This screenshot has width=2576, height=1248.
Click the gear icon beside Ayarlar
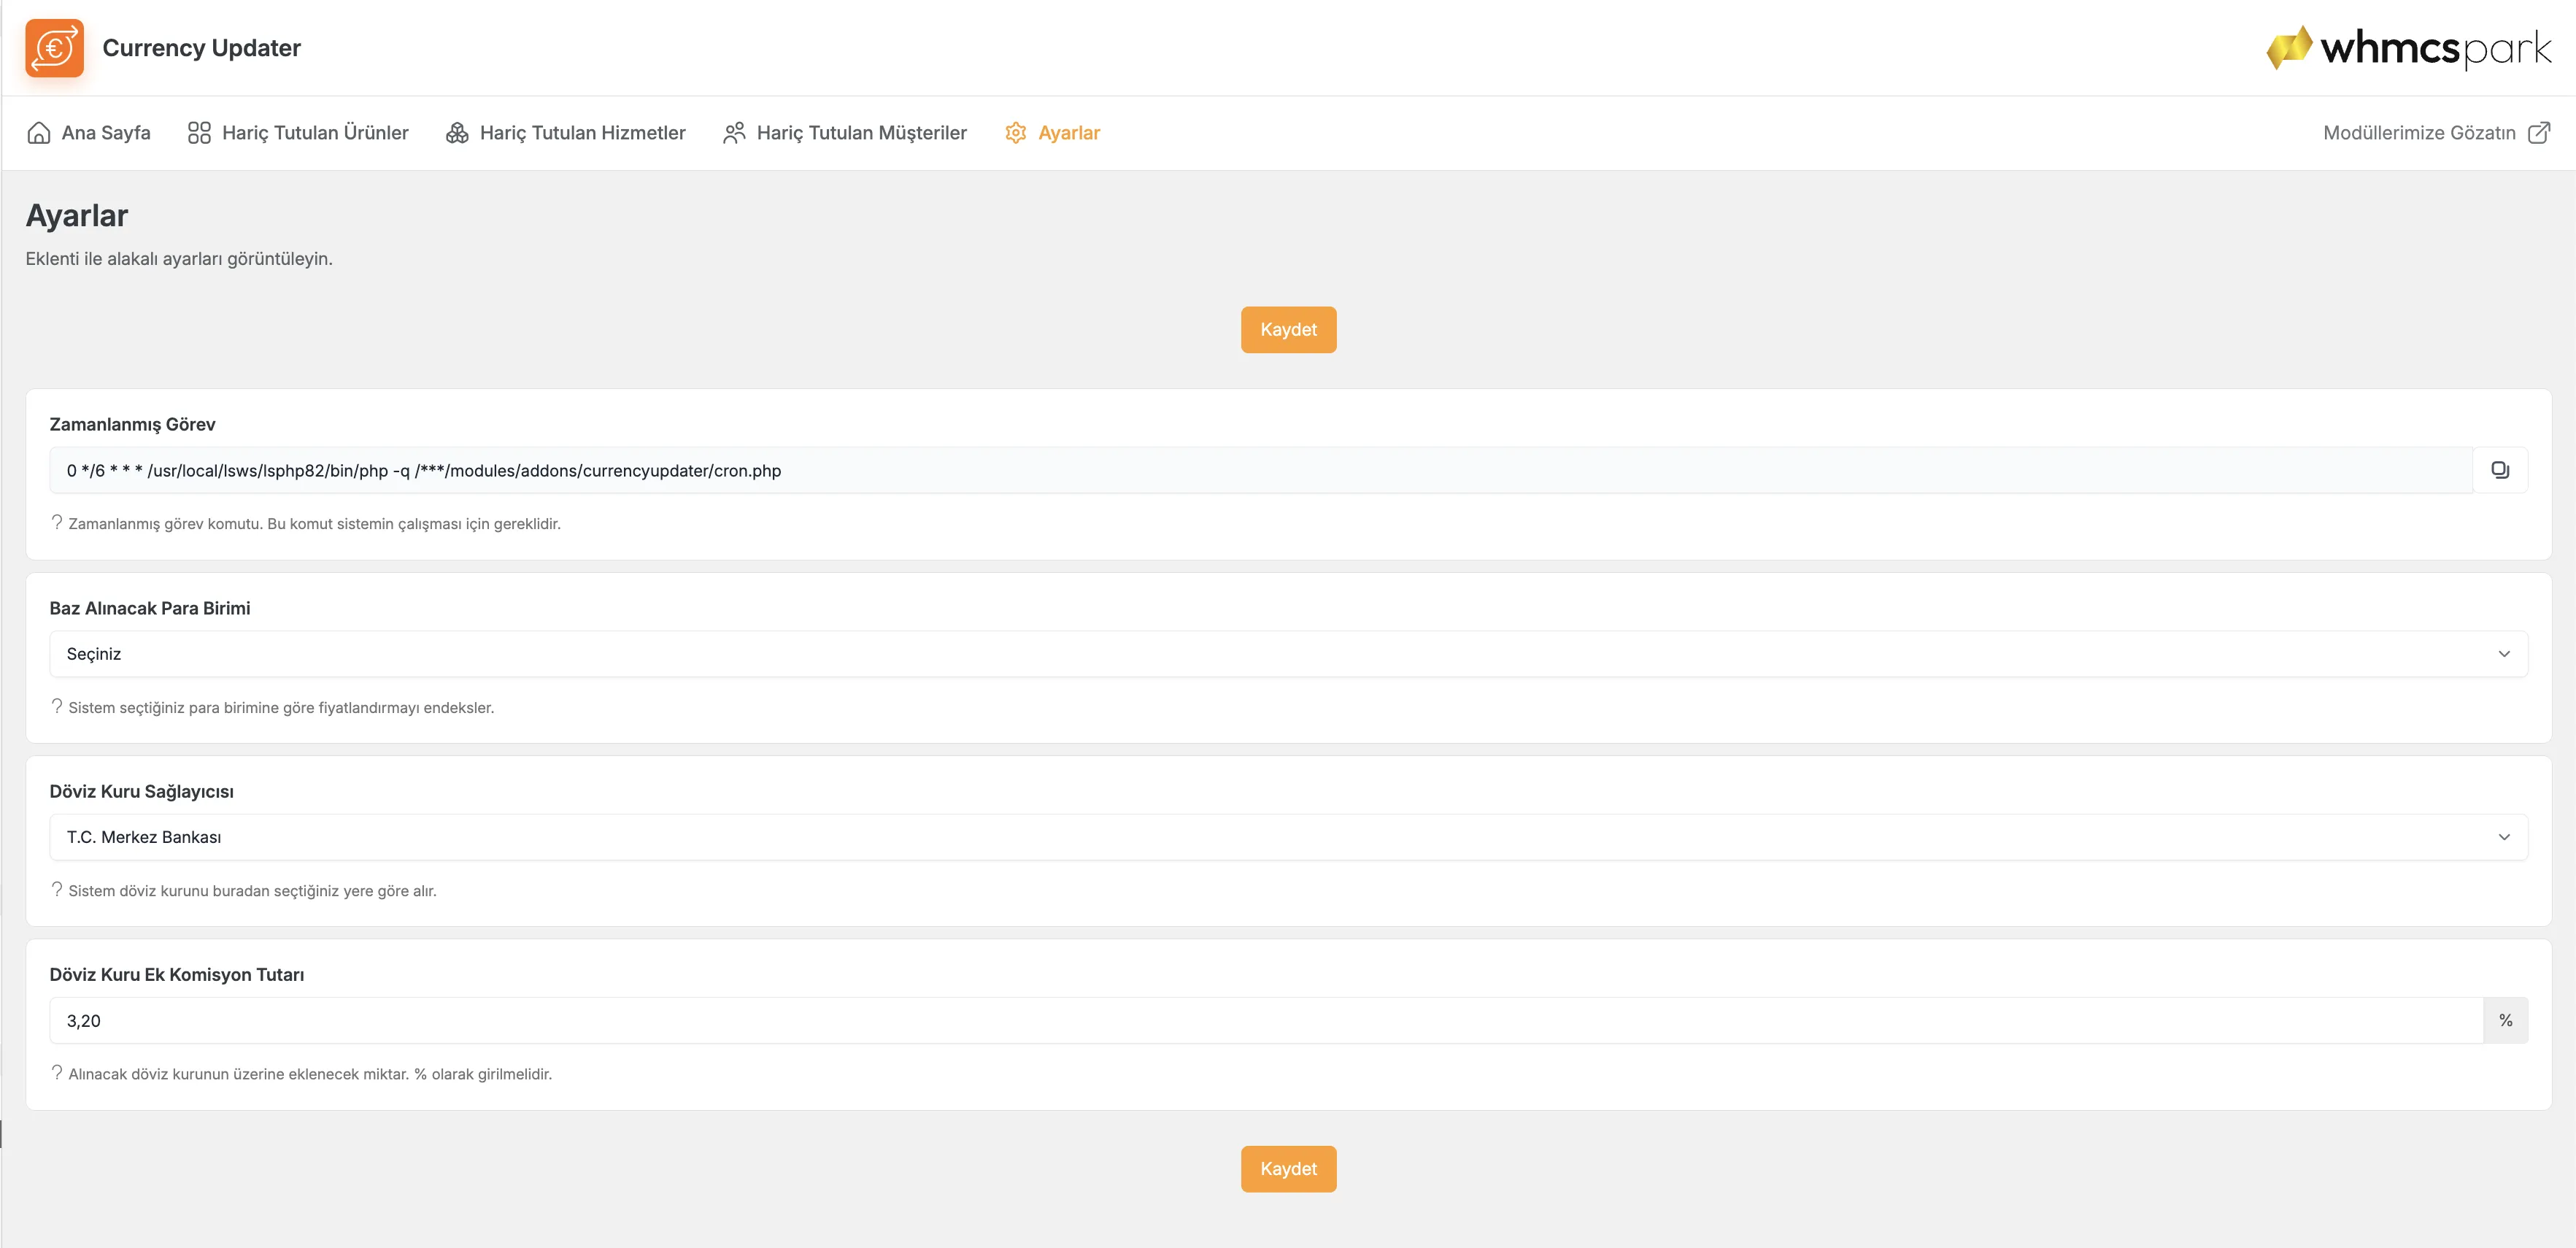point(1016,133)
